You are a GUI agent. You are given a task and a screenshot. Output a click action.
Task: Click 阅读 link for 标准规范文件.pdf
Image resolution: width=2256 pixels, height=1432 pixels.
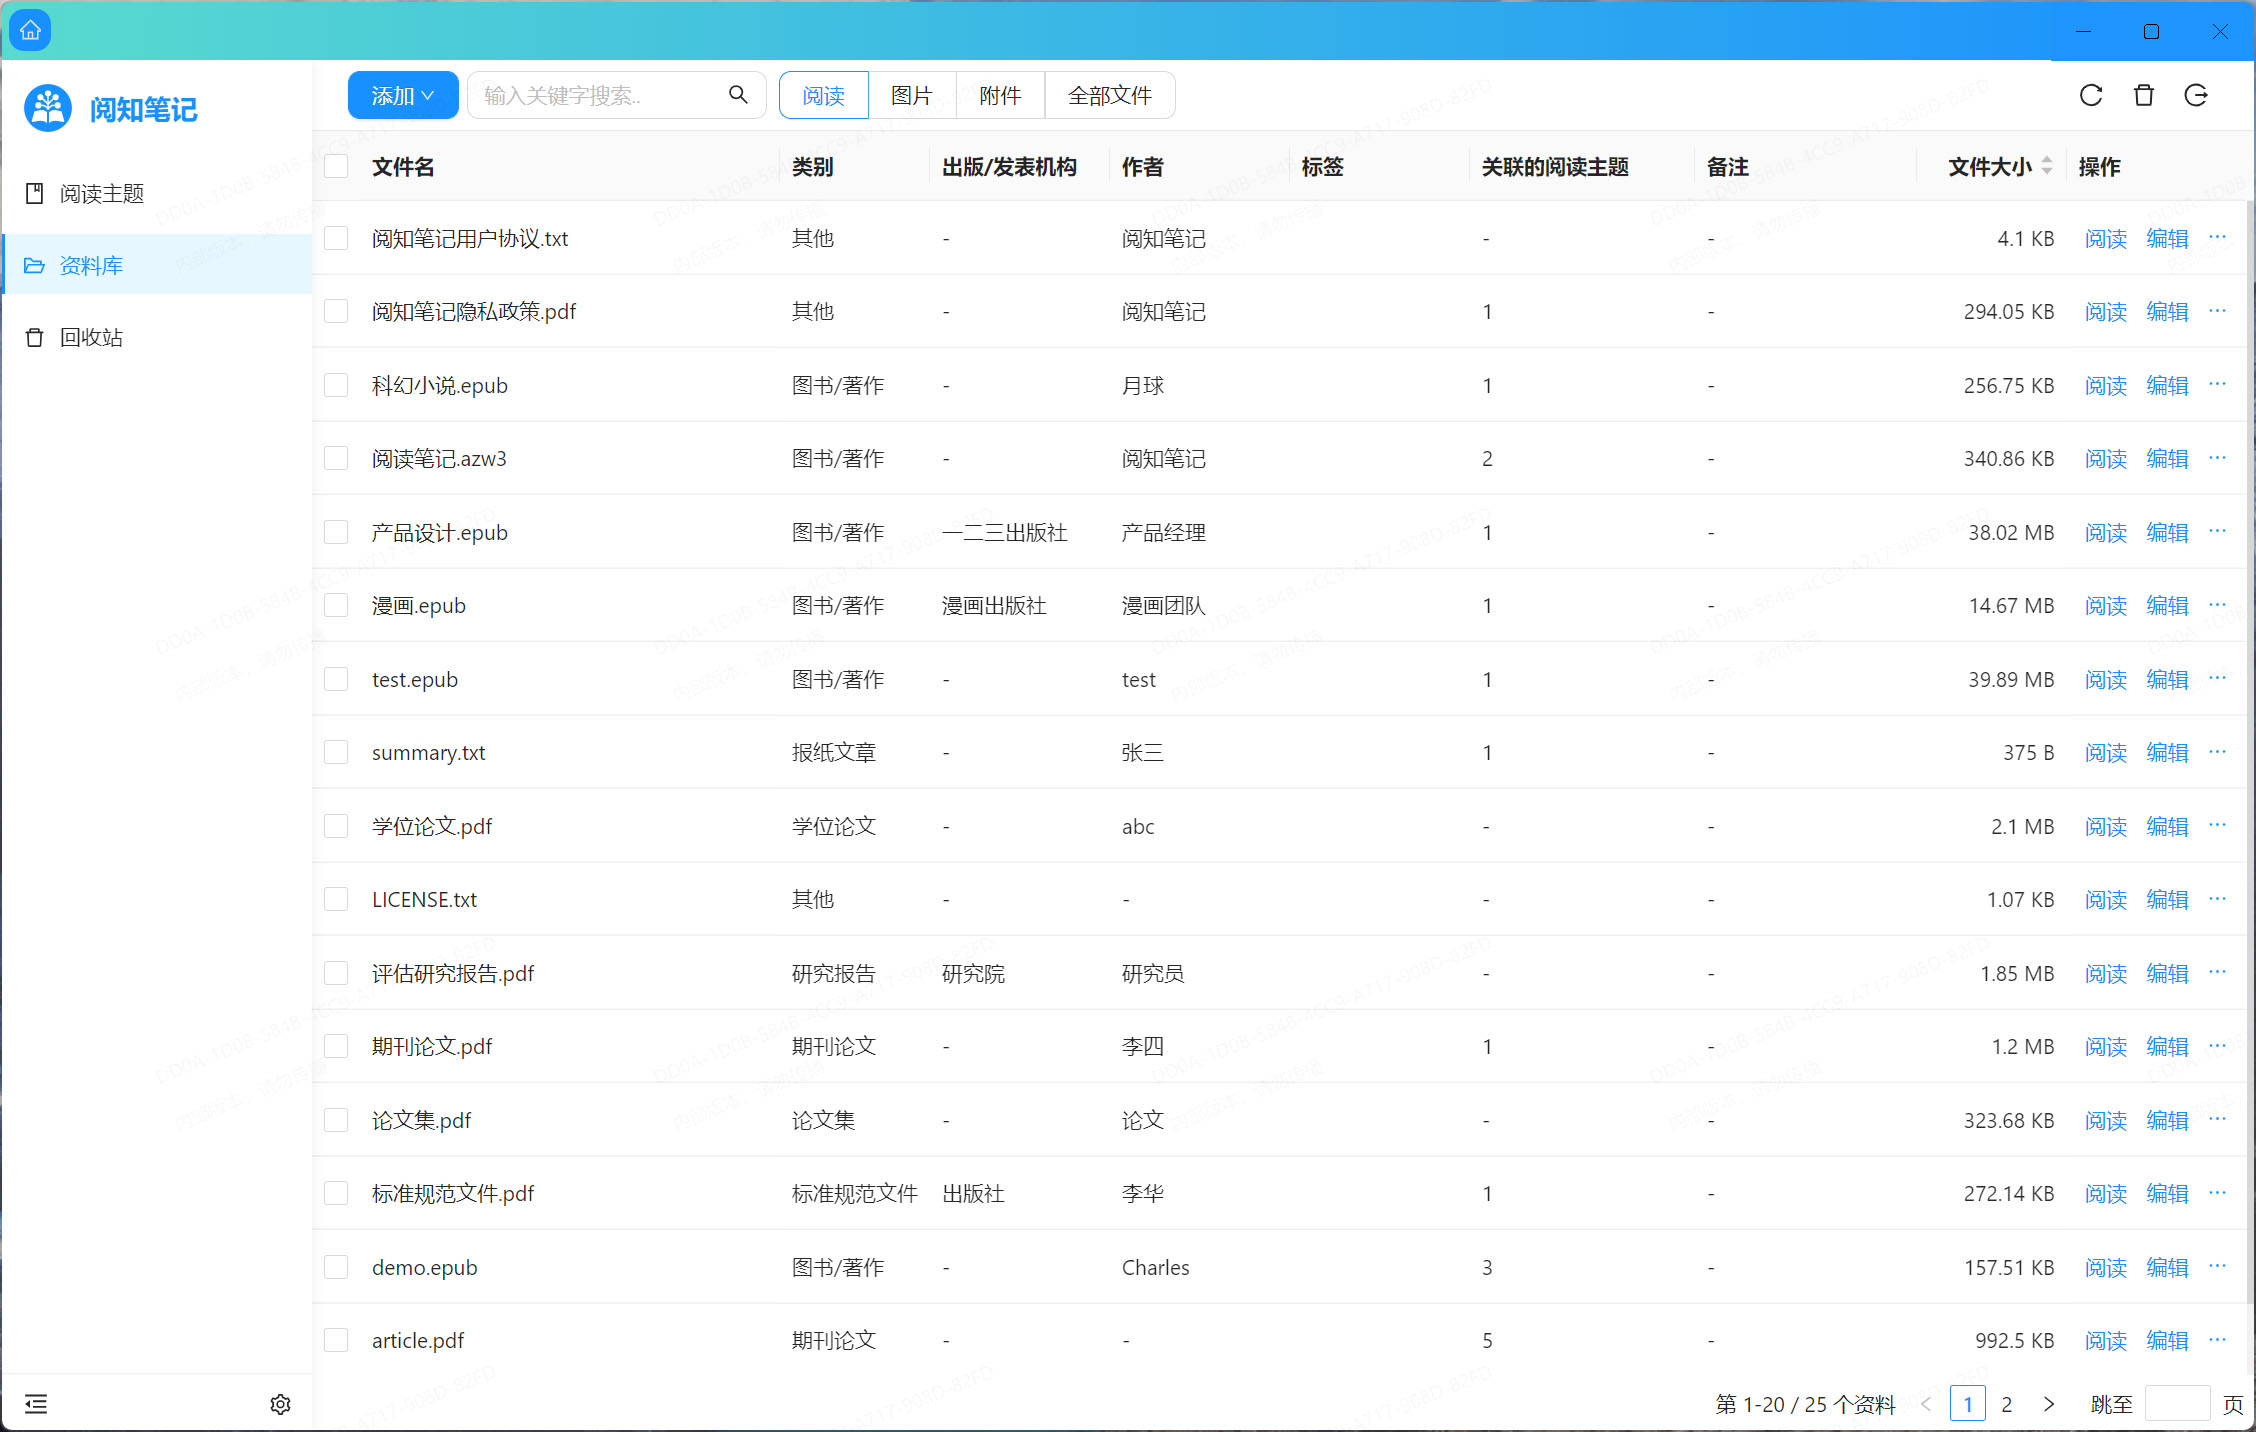2106,1193
